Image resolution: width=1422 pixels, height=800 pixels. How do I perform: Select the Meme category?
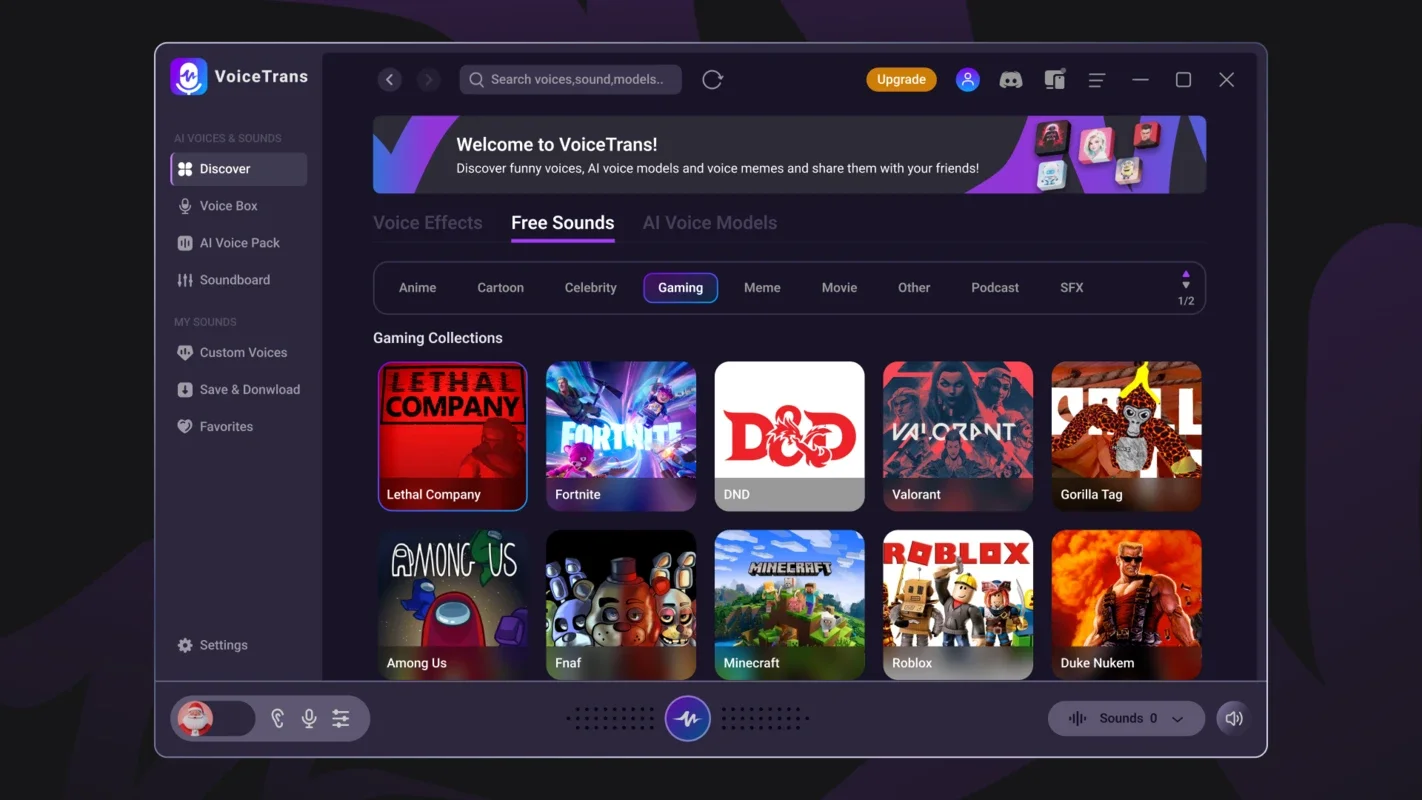pyautogui.click(x=762, y=288)
